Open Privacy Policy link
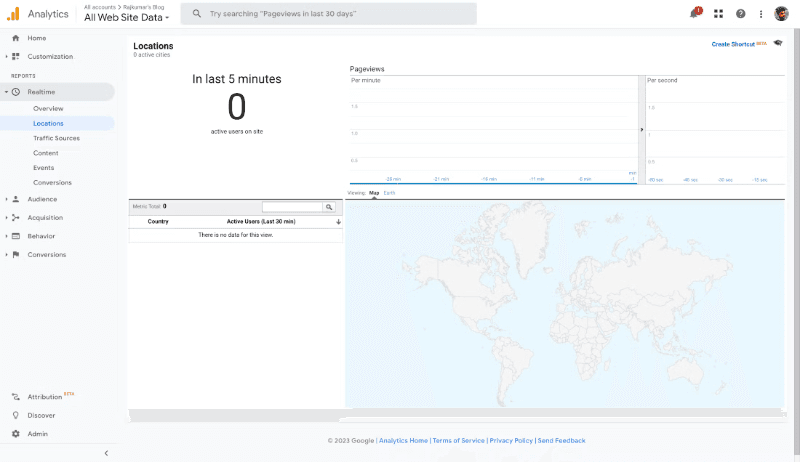This screenshot has width=800, height=462. [511, 441]
